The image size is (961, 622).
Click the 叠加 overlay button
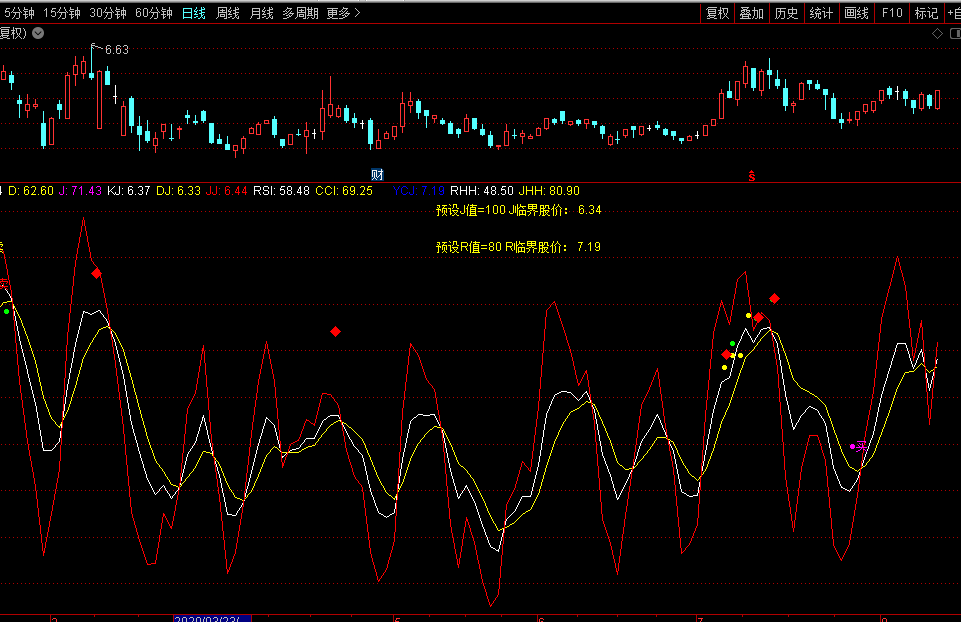coord(751,13)
